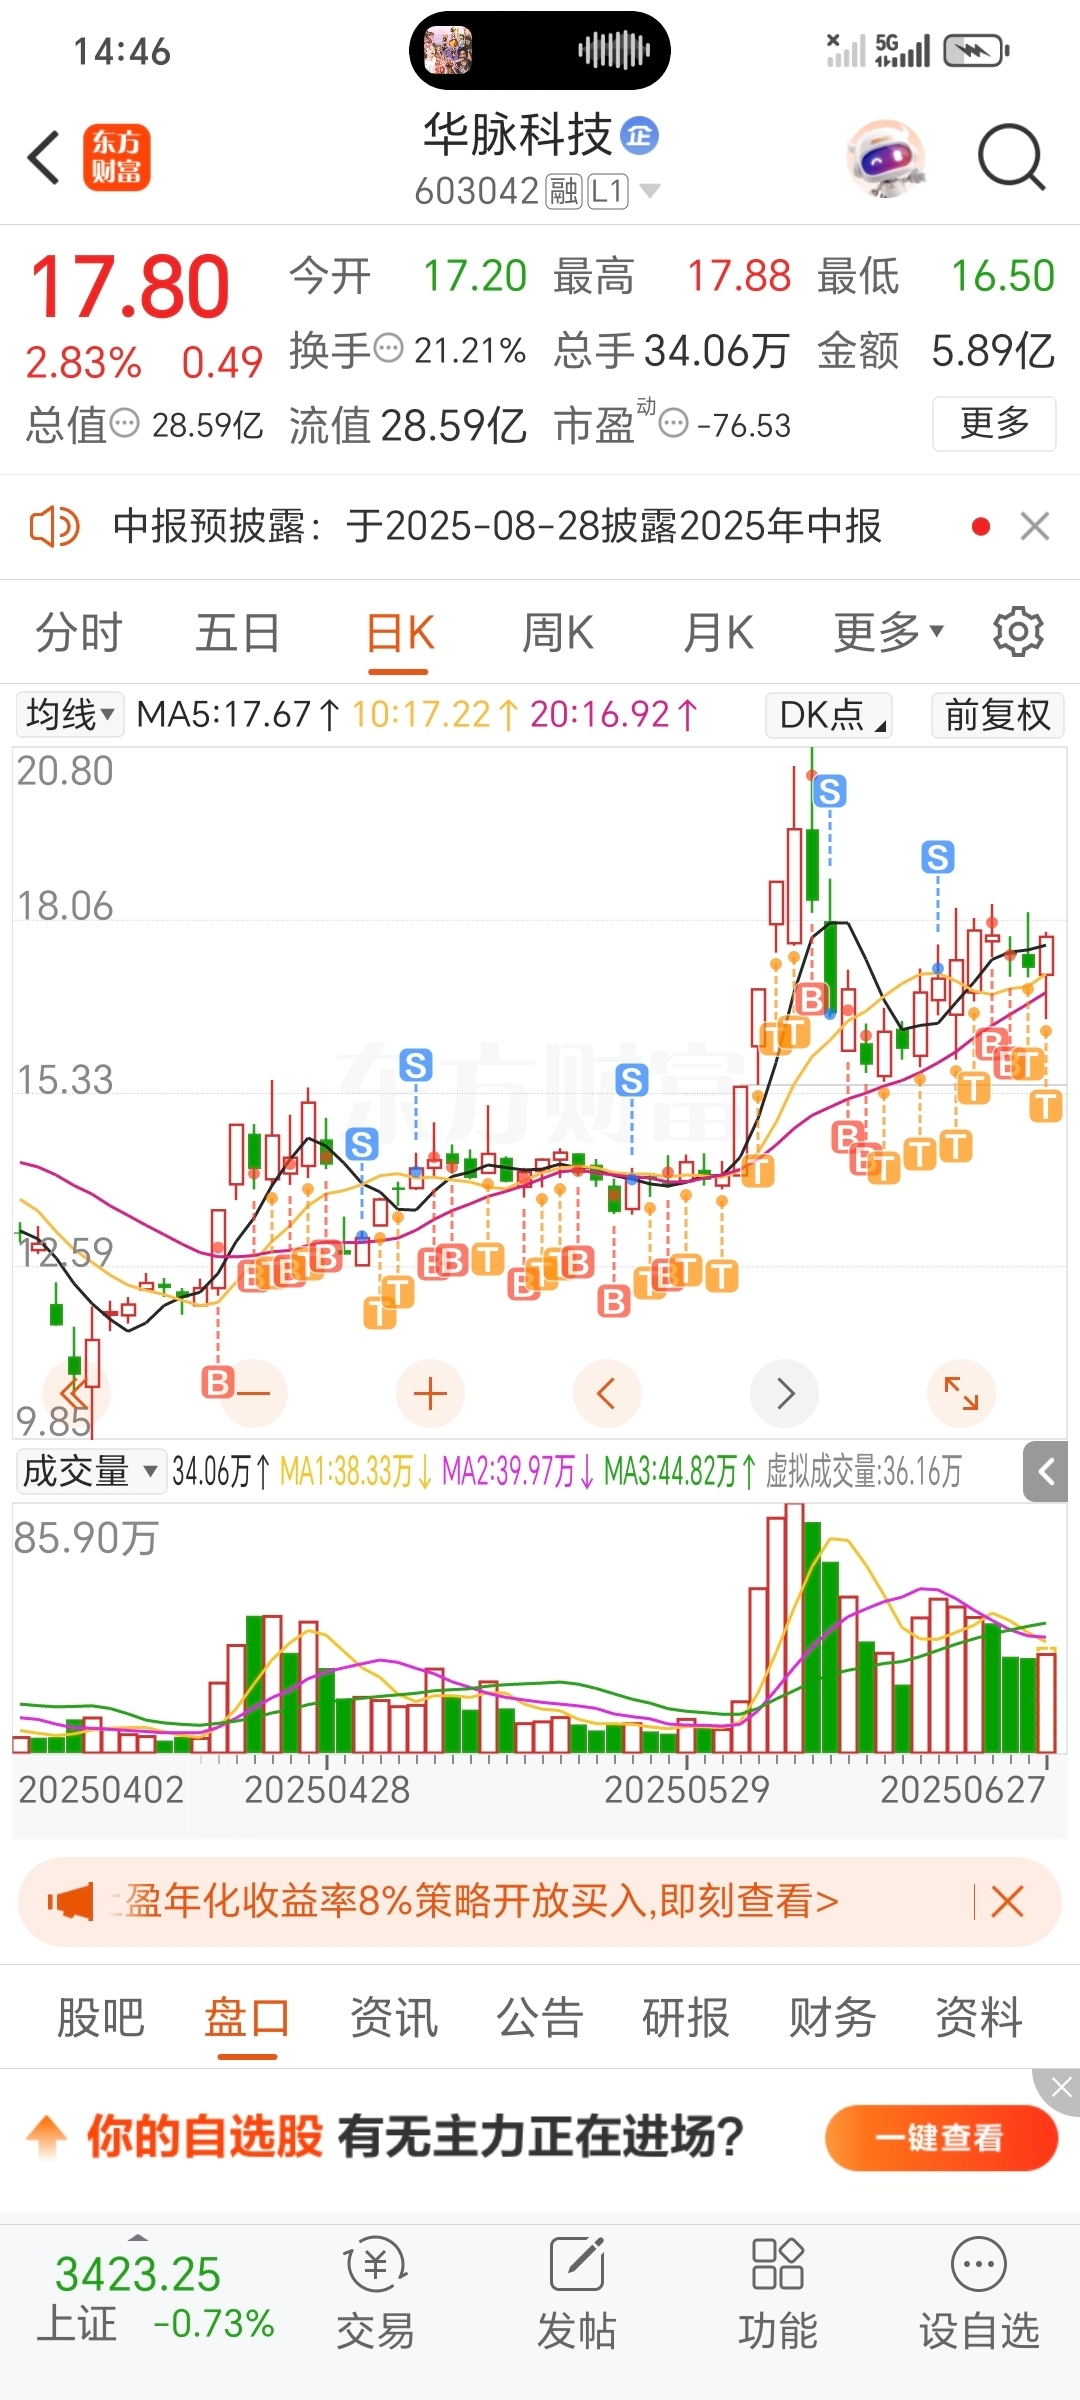1080x2400 pixels.
Task: Open the 上证 index 3423.25 ticker
Action: tap(155, 2298)
